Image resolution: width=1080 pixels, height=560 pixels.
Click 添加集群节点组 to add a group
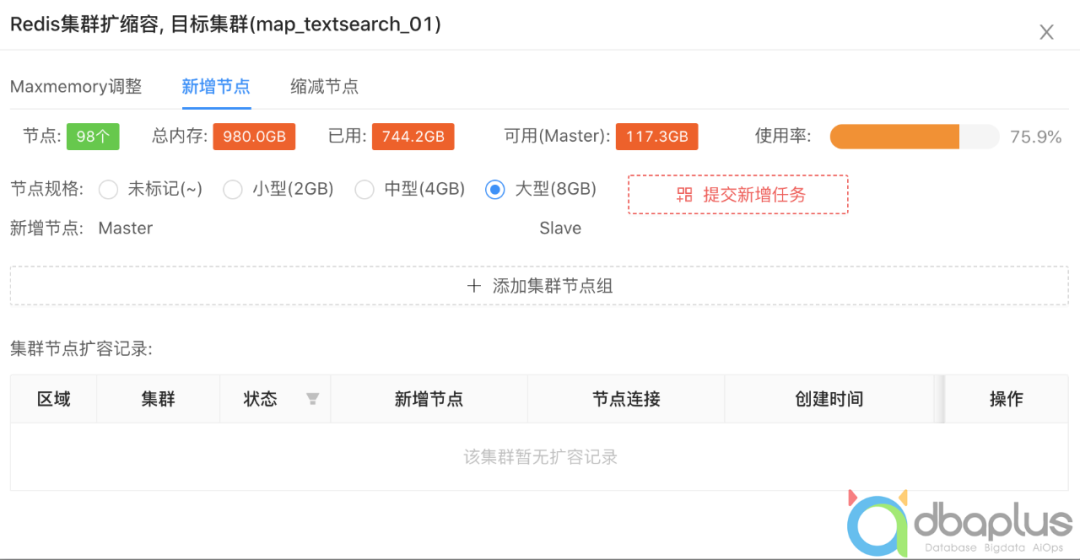539,286
